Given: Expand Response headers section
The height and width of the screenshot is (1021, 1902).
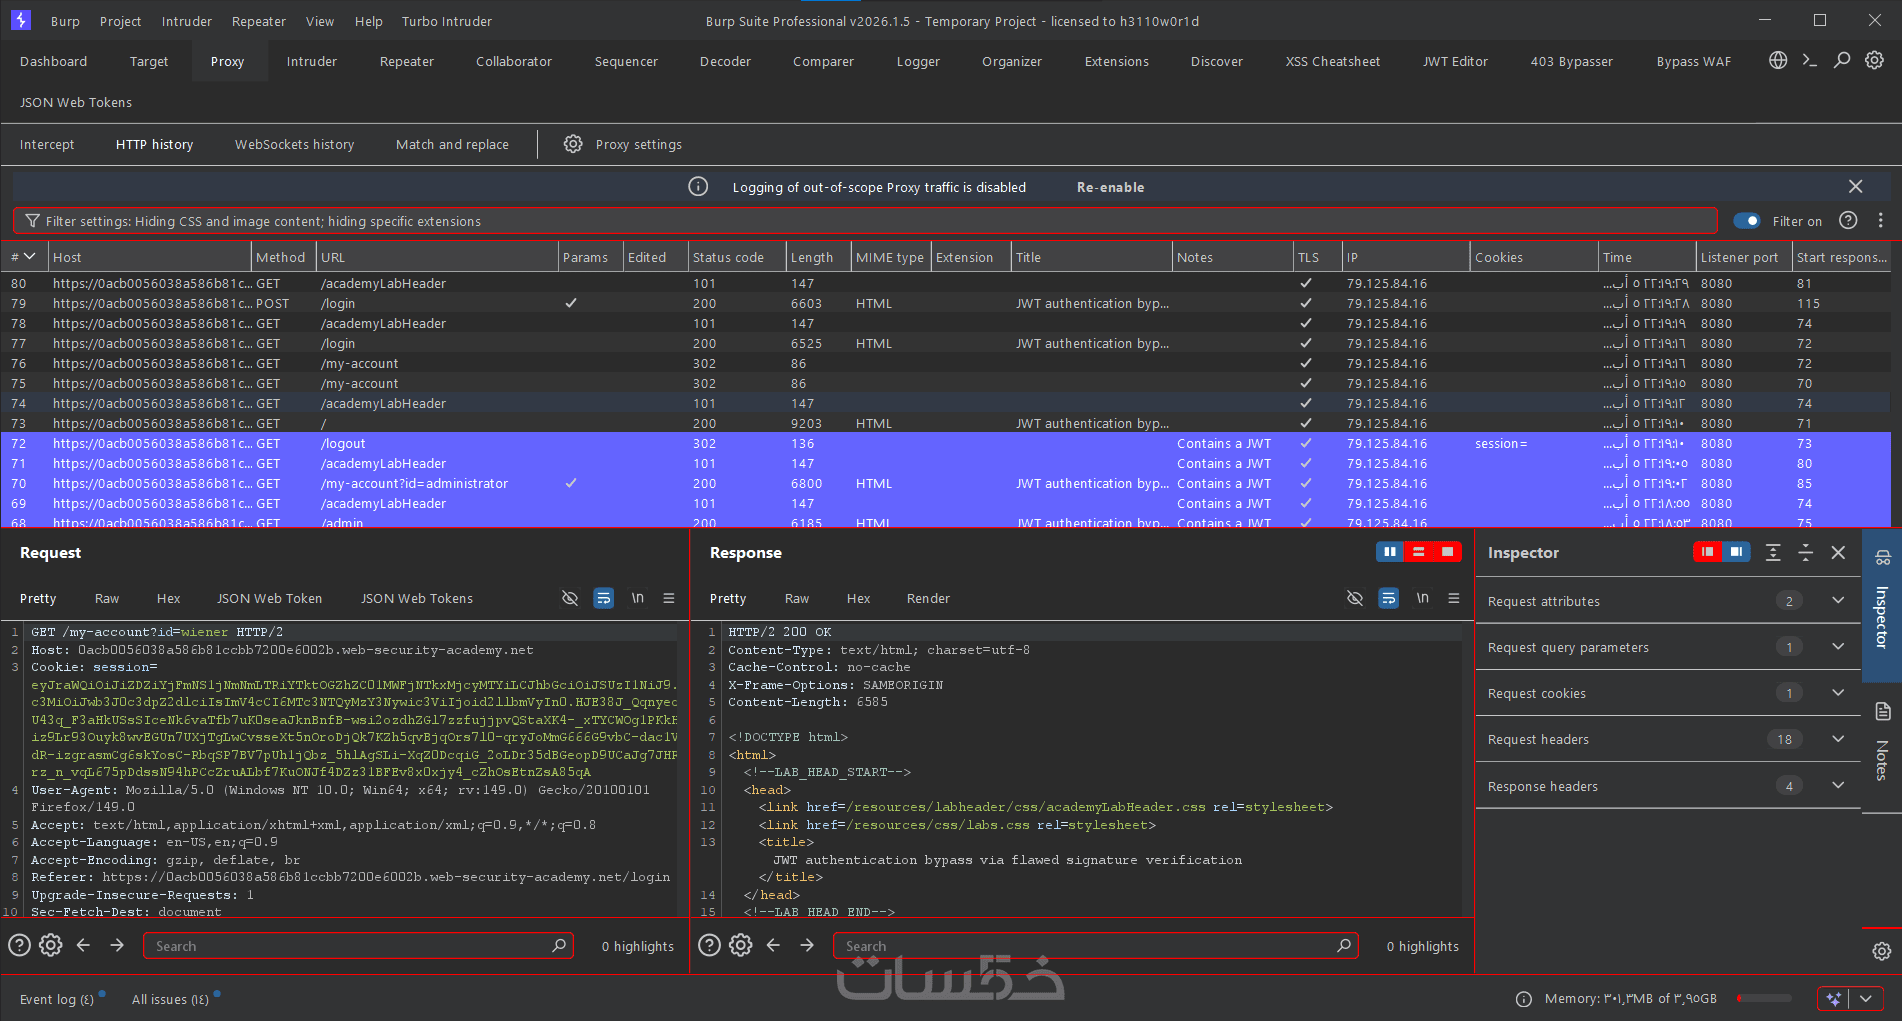Looking at the screenshot, I should pyautogui.click(x=1838, y=786).
